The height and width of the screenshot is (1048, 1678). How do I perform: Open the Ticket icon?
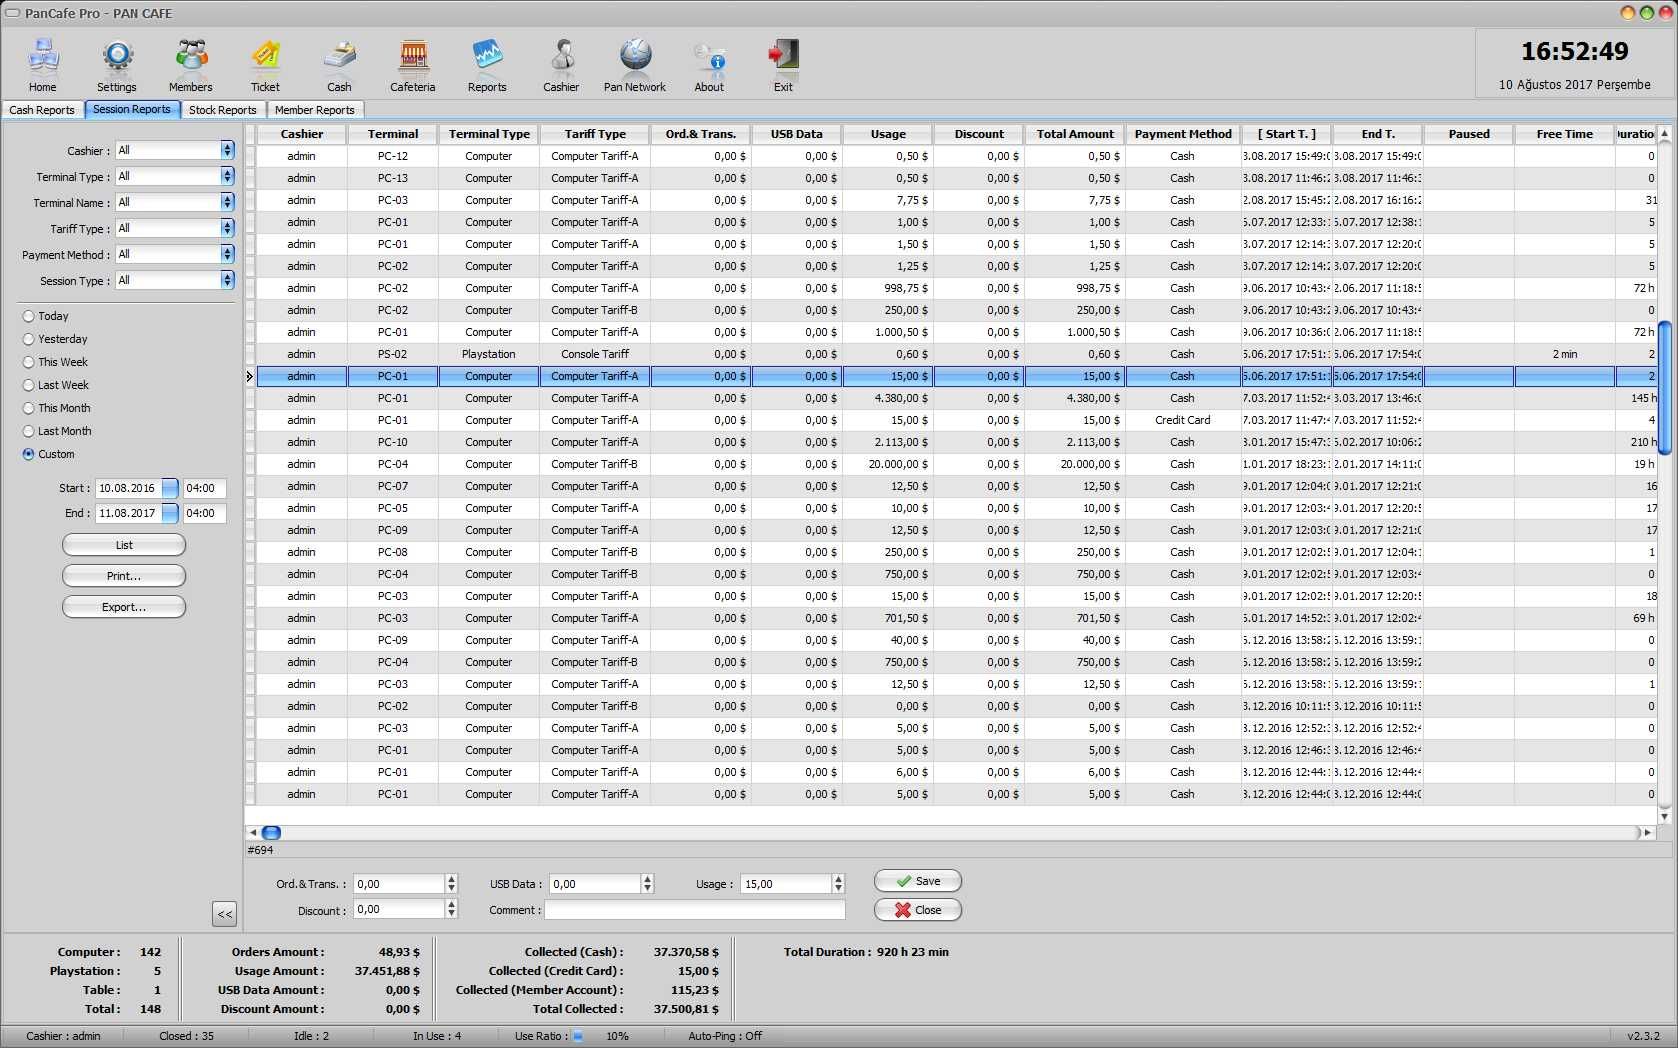265,66
